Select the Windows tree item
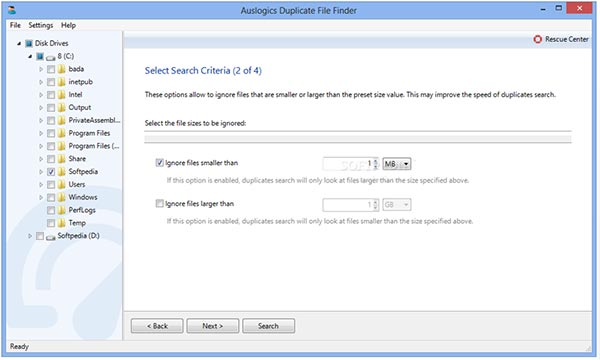Screen dimensions: 600x360 click(83, 197)
